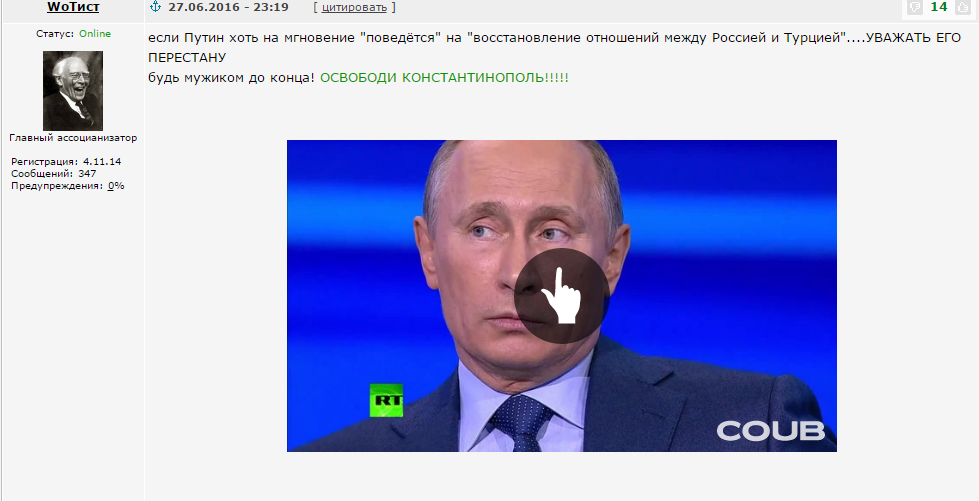Click the thumbs-down rating icon
Image resolution: width=979 pixels, height=501 pixels.
pyautogui.click(x=915, y=7)
